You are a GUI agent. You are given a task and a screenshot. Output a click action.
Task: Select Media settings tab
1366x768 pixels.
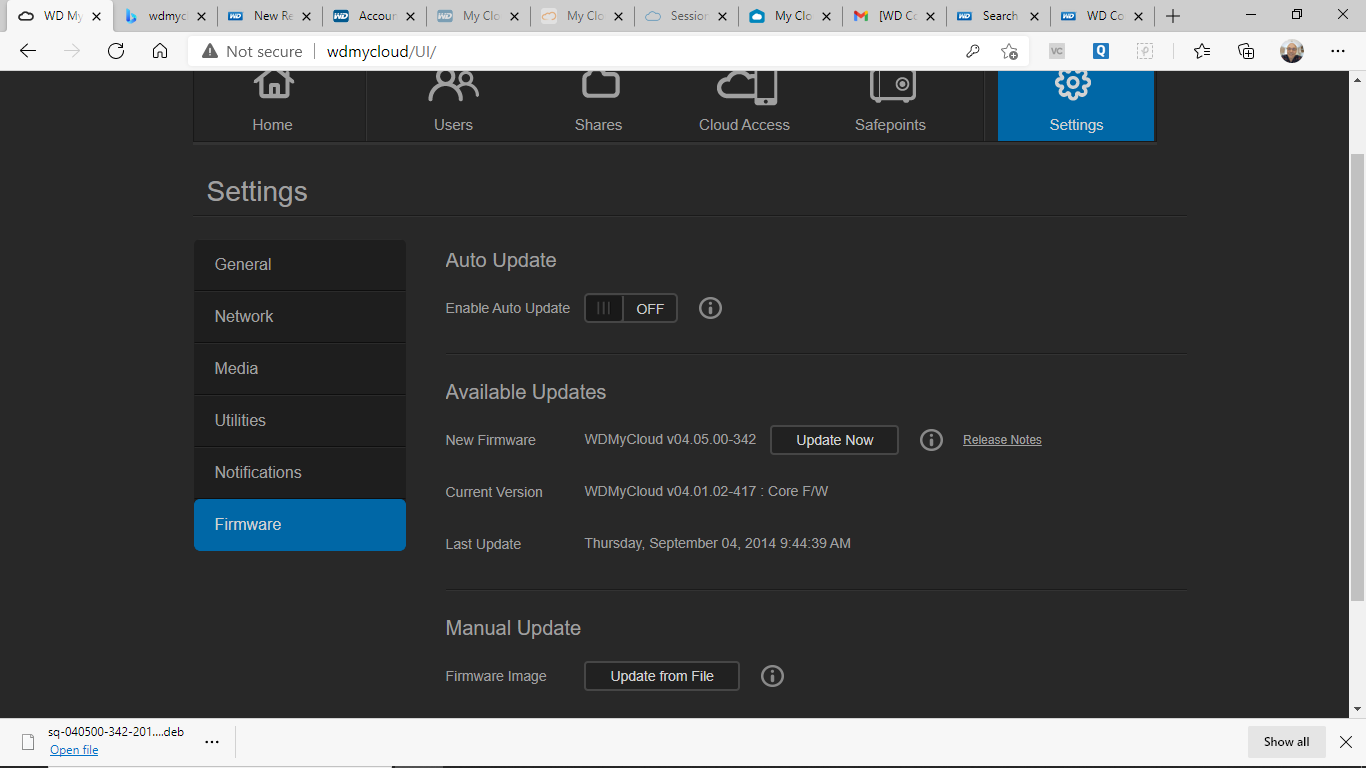pos(300,369)
